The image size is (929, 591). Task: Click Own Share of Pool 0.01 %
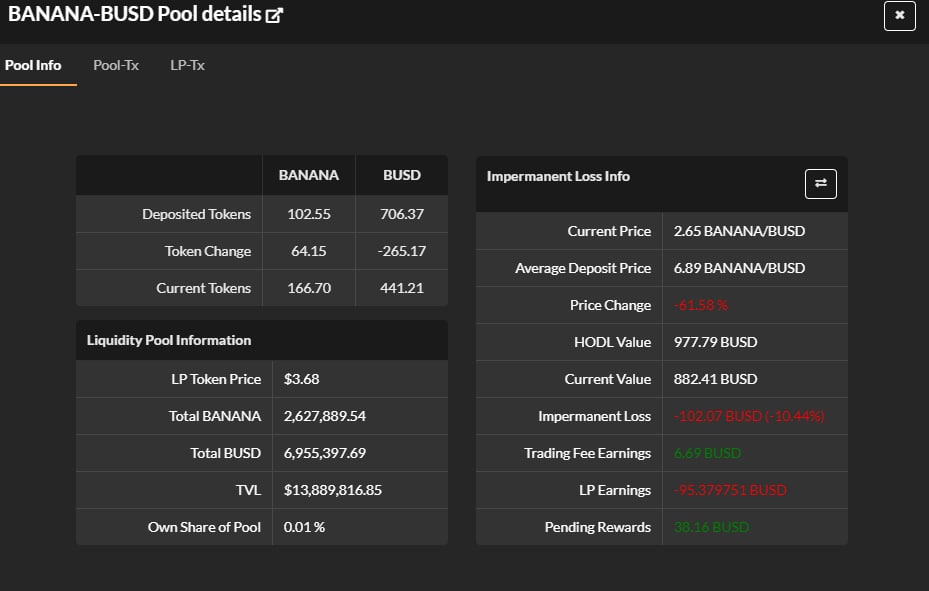pyautogui.click(x=304, y=527)
